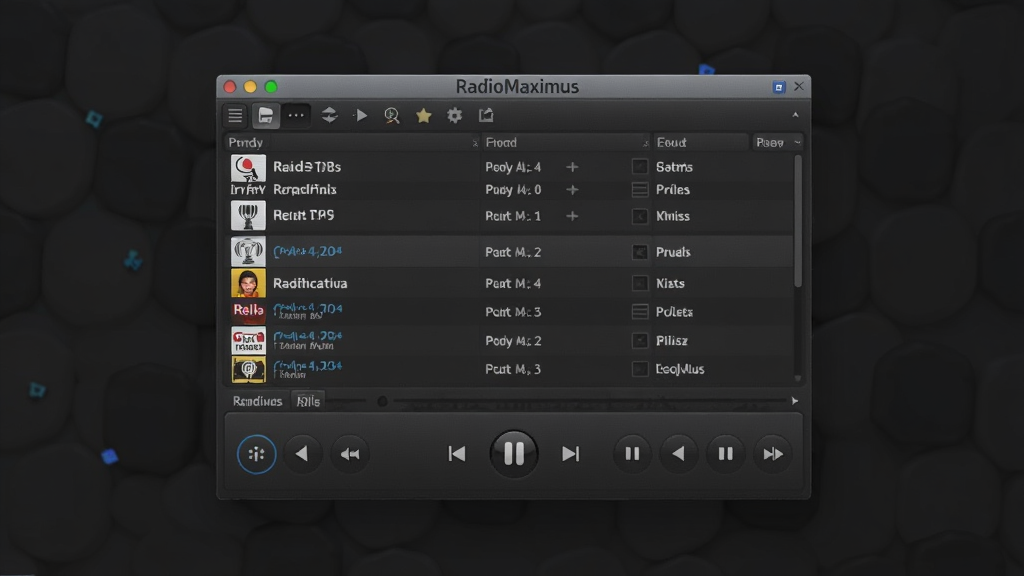
Task: Click the pause button right of next track
Action: click(632, 454)
